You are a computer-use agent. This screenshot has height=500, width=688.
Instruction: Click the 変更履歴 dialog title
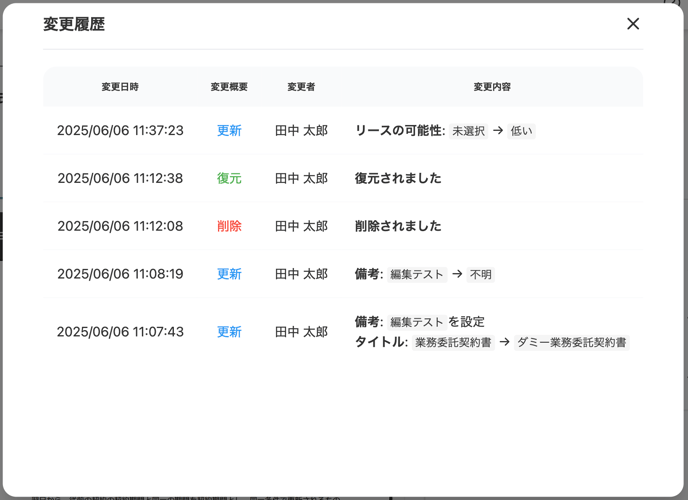tap(74, 24)
